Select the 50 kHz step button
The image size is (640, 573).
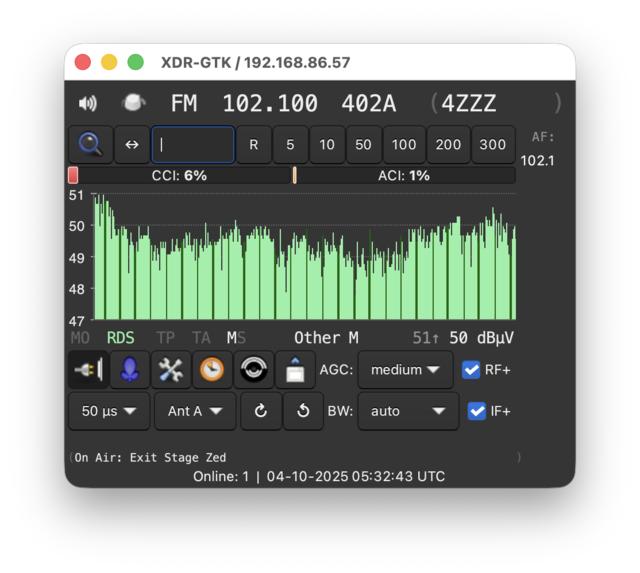pos(363,144)
